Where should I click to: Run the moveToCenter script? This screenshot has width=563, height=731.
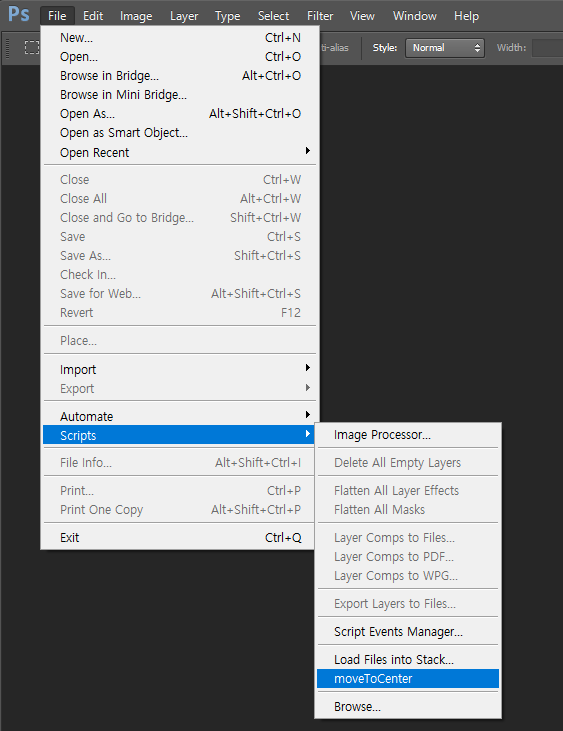coord(408,679)
